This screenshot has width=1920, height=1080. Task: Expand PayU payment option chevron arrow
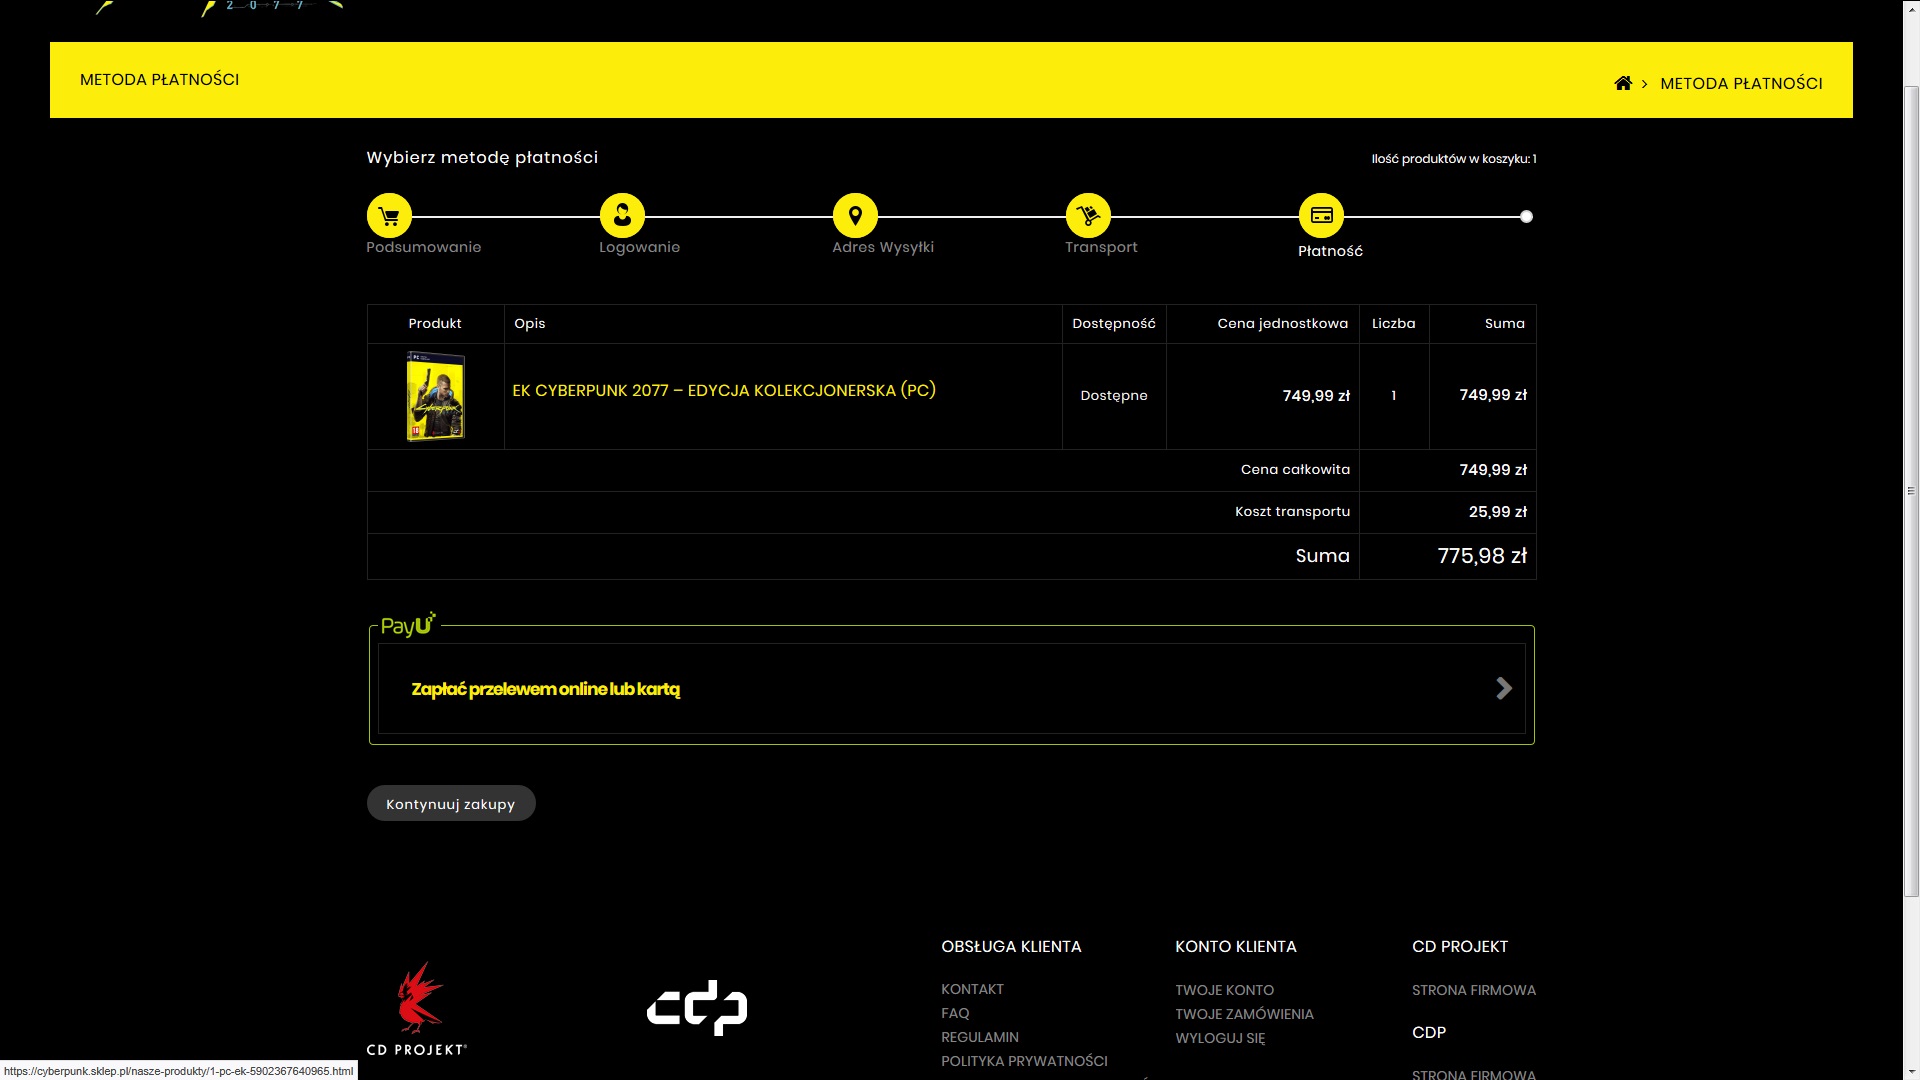coord(1503,688)
